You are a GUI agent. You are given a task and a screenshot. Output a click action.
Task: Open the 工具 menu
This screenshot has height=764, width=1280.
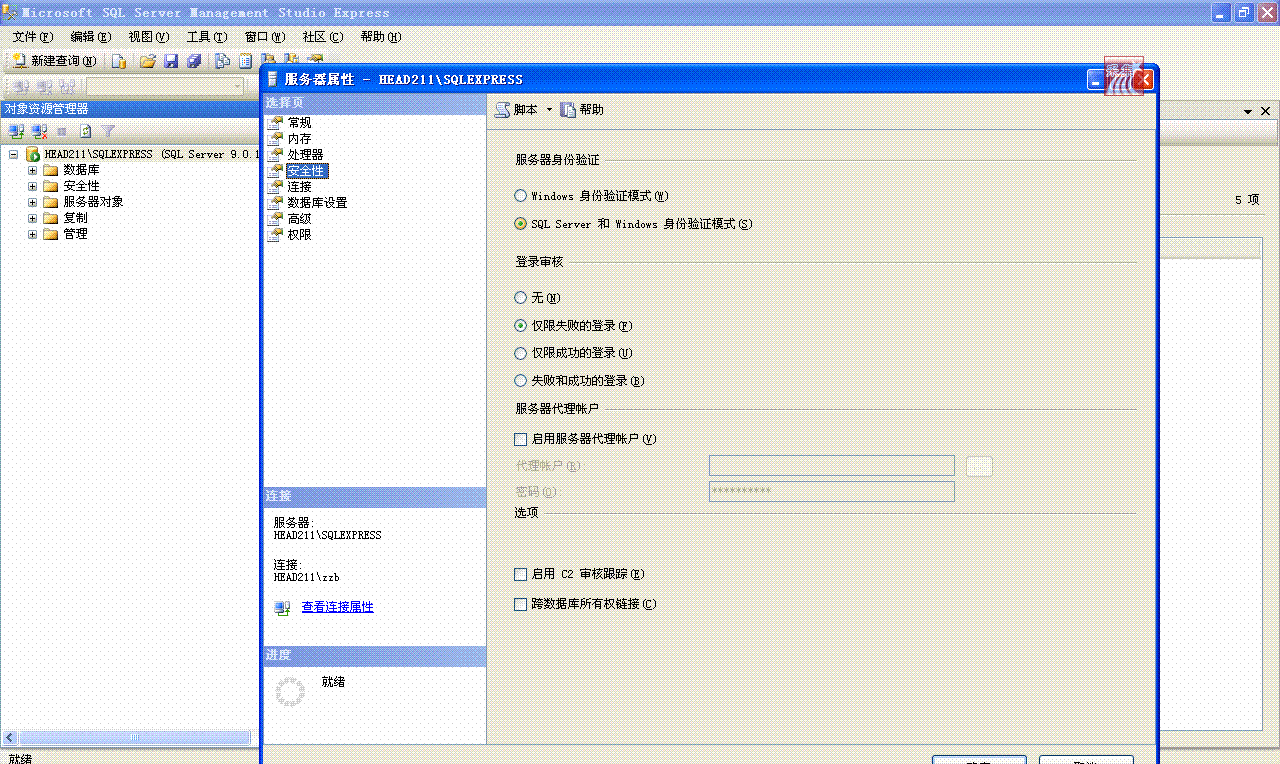tap(207, 37)
